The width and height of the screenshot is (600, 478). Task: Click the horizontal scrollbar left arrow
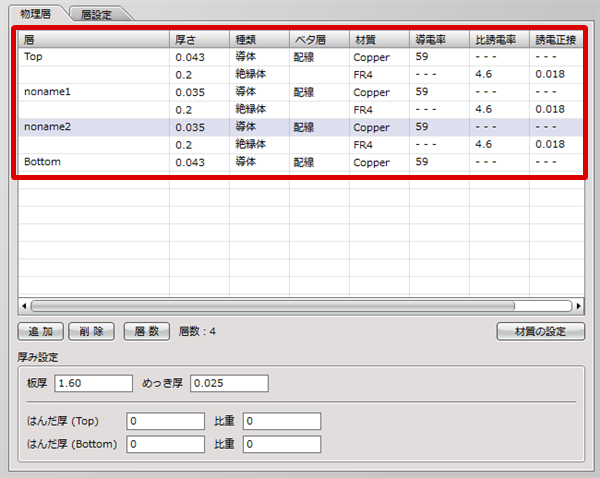pyautogui.click(x=25, y=306)
